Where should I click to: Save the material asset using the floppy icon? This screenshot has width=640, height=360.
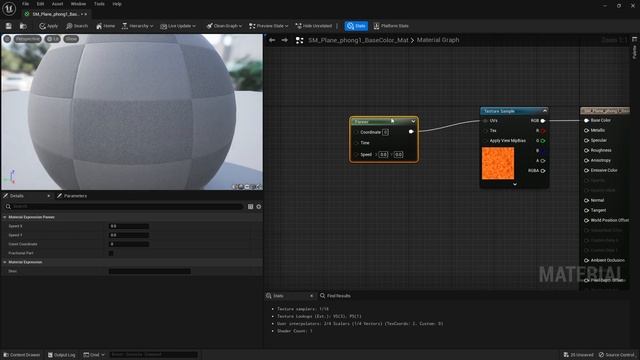(x=9, y=26)
